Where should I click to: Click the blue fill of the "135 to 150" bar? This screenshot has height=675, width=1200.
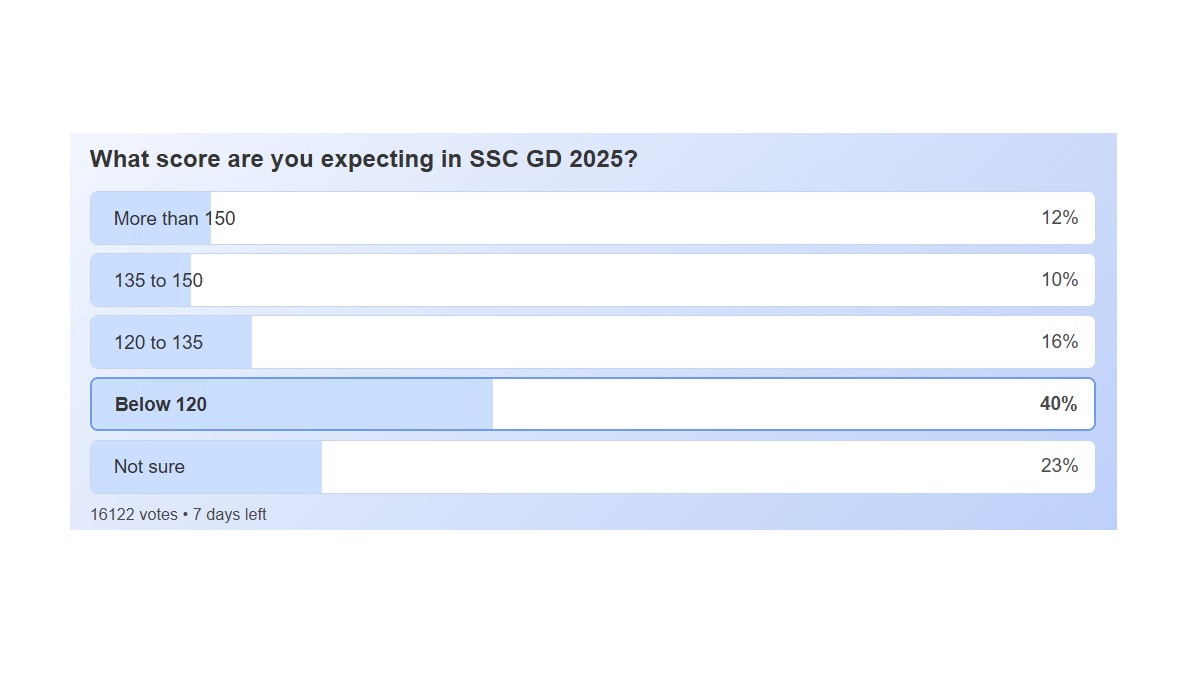coord(102,295)
